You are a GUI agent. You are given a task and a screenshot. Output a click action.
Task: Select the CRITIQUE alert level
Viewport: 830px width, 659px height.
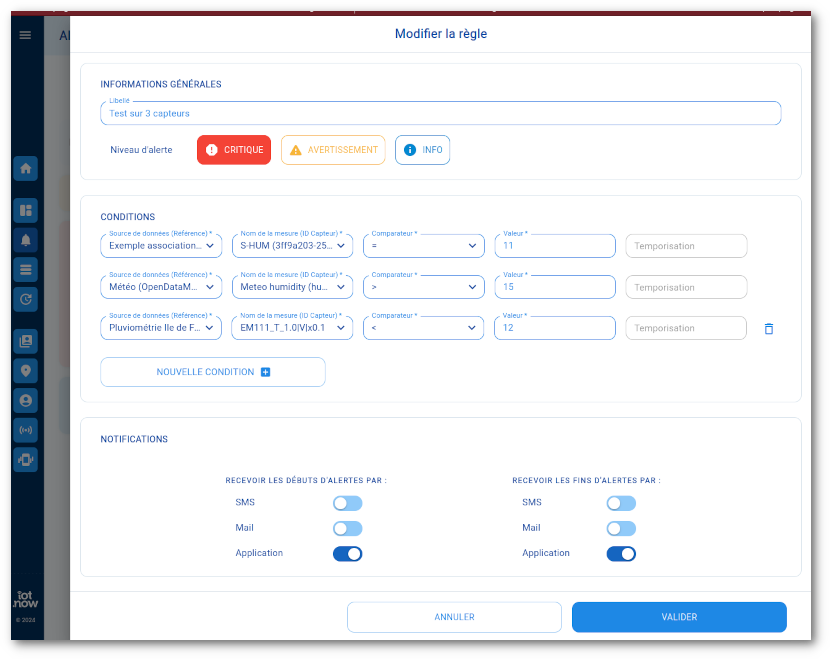[x=234, y=150]
